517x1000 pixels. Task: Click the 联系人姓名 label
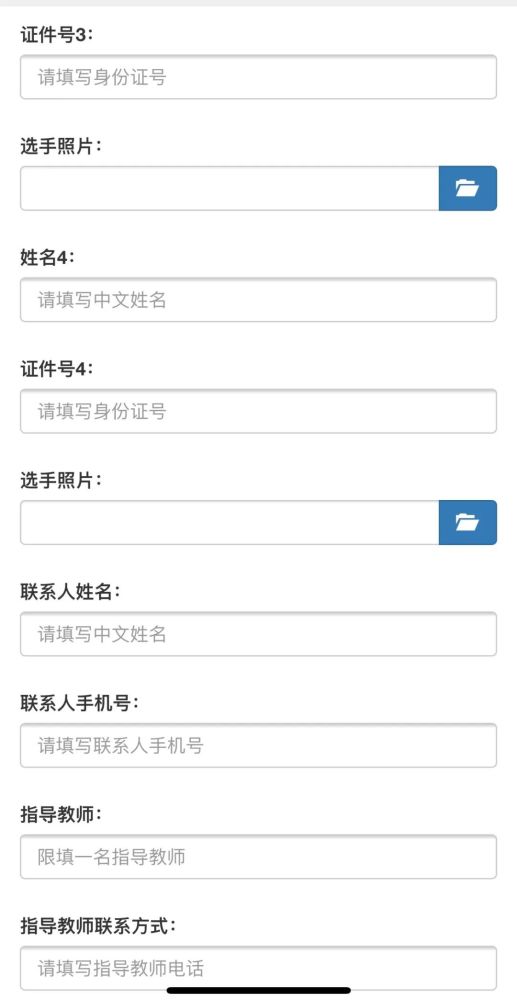point(71,592)
